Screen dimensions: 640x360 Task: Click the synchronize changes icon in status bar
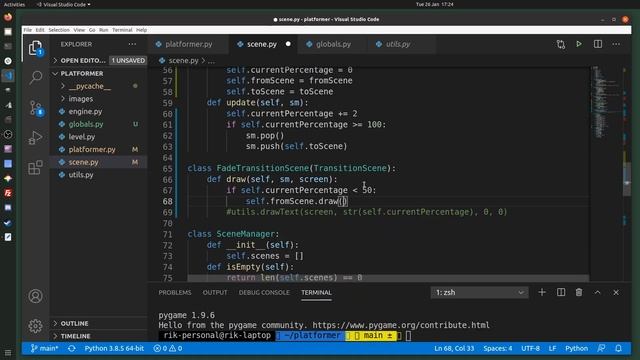coord(72,348)
